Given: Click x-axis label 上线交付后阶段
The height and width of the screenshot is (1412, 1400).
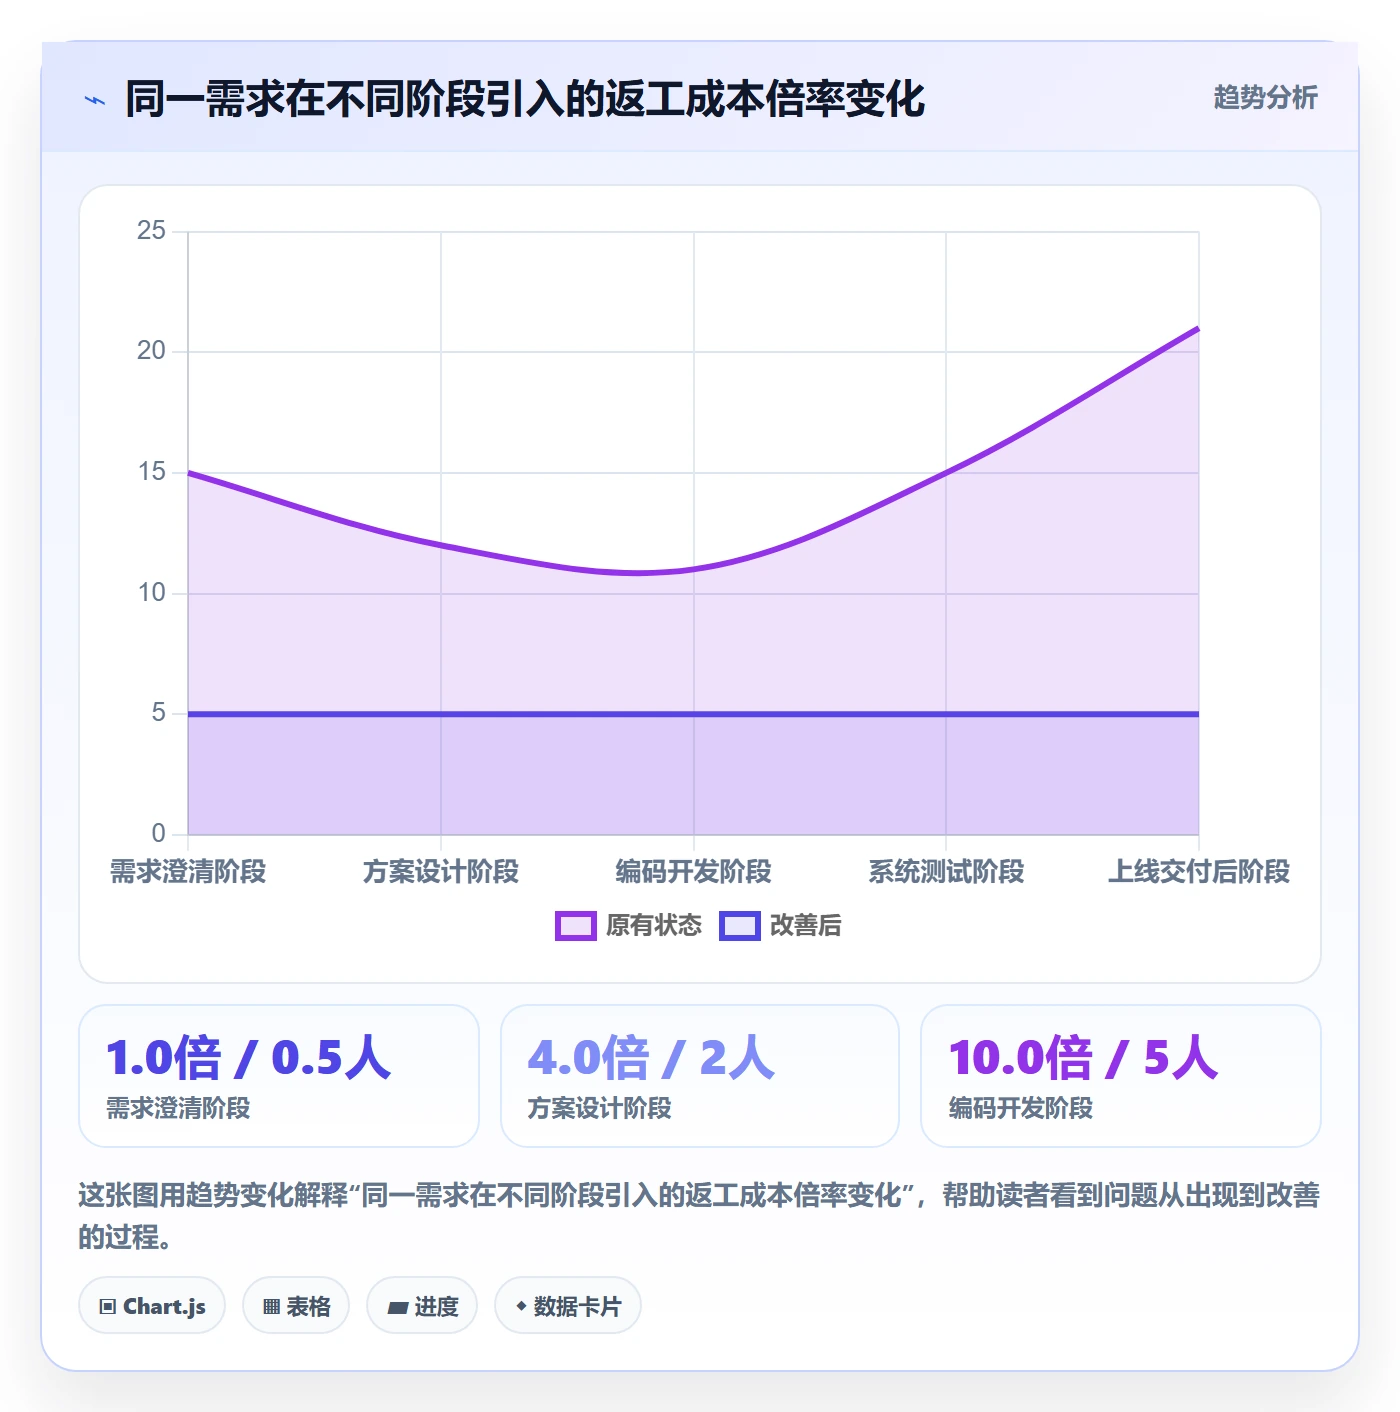Looking at the screenshot, I should coord(1199,872).
